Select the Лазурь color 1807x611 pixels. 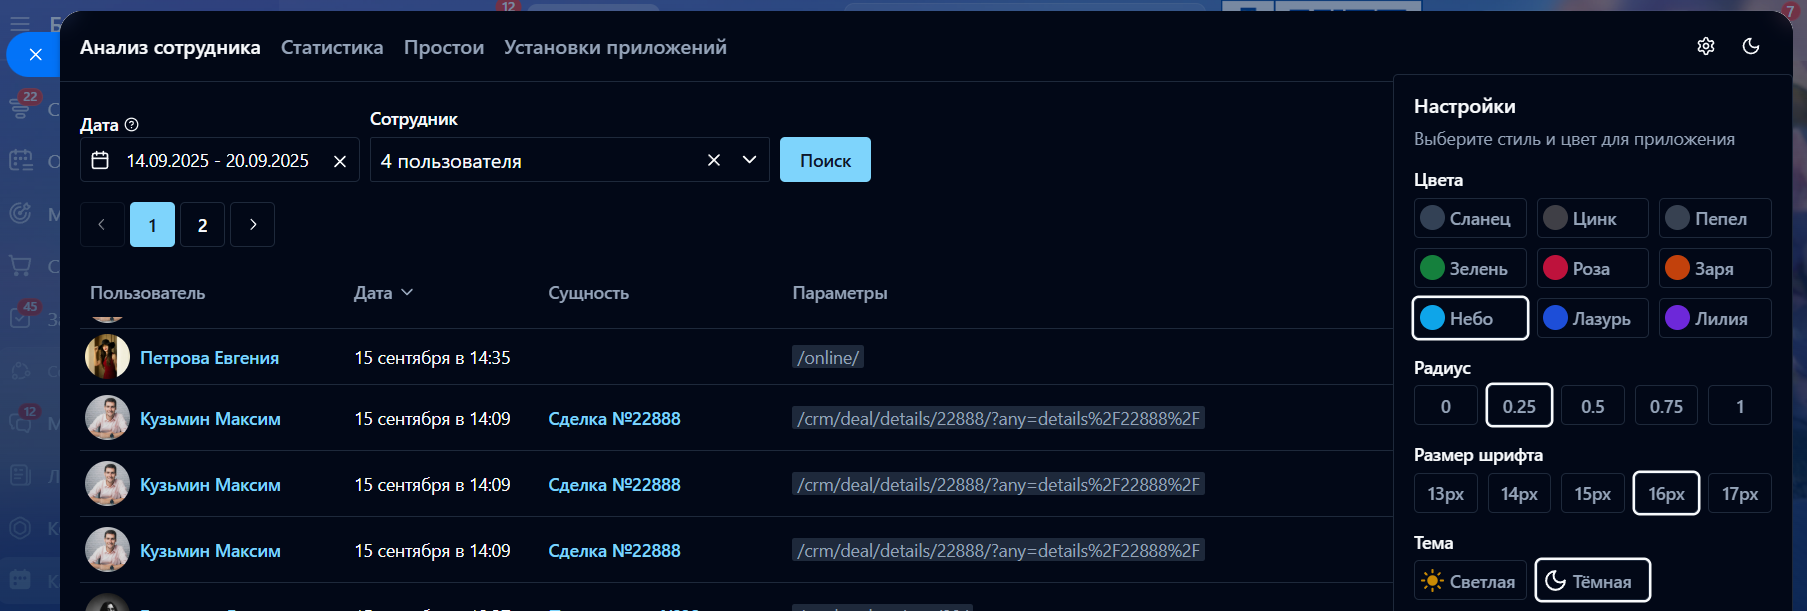click(x=1592, y=318)
